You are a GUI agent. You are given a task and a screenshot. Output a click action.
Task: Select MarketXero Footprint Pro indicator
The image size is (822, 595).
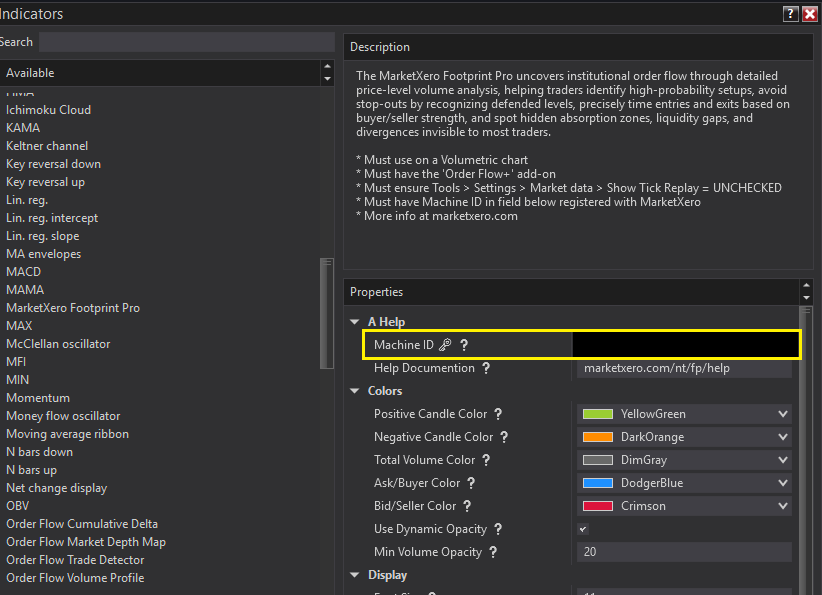tap(73, 308)
